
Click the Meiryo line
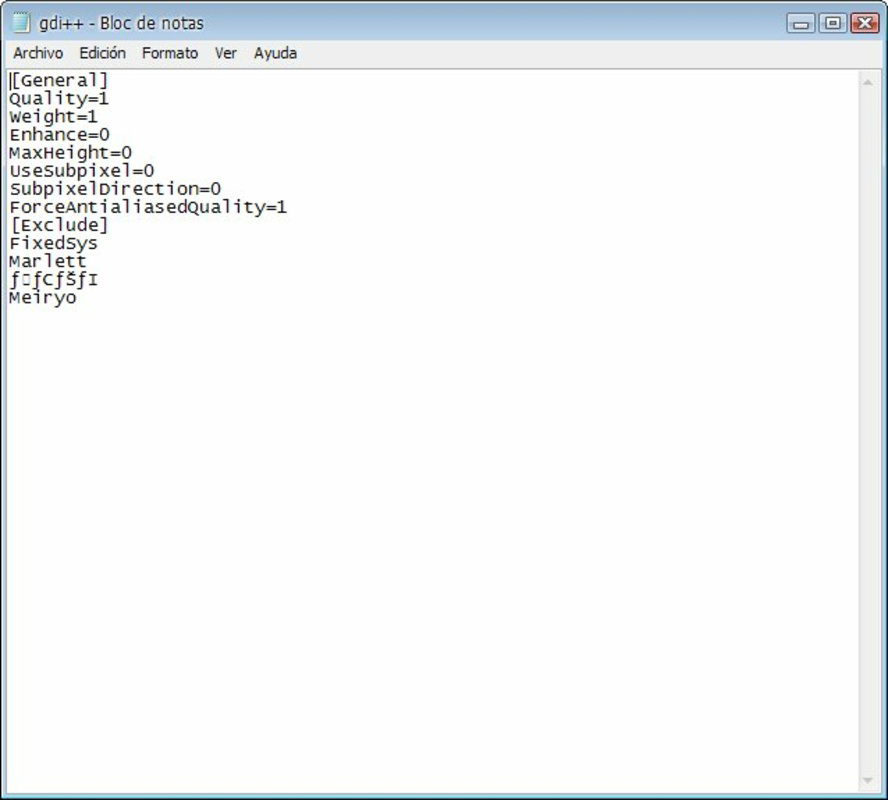(x=42, y=298)
